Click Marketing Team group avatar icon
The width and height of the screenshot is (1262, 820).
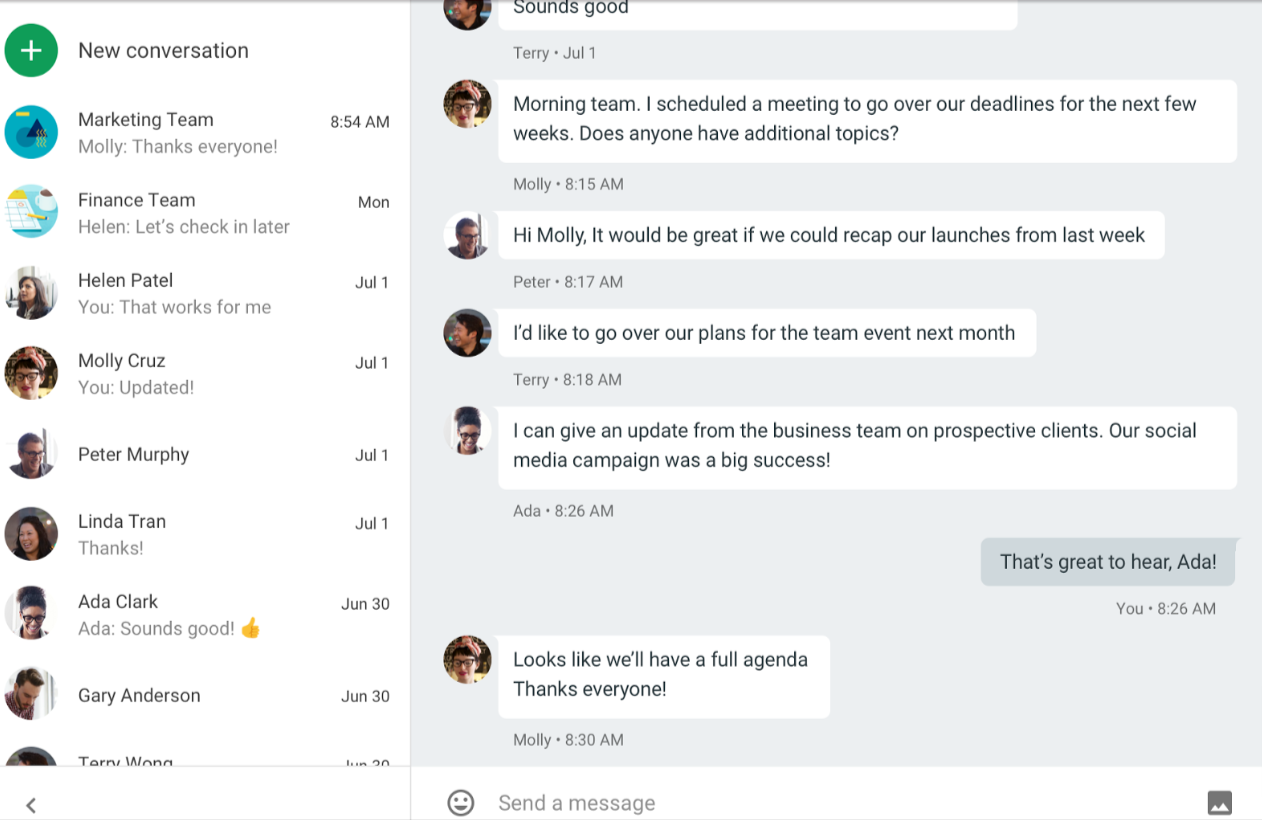coord(31,132)
